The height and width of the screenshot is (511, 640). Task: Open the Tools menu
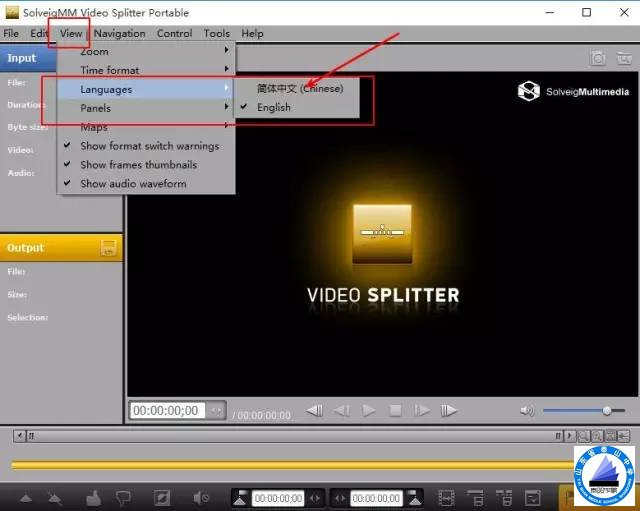click(x=217, y=33)
